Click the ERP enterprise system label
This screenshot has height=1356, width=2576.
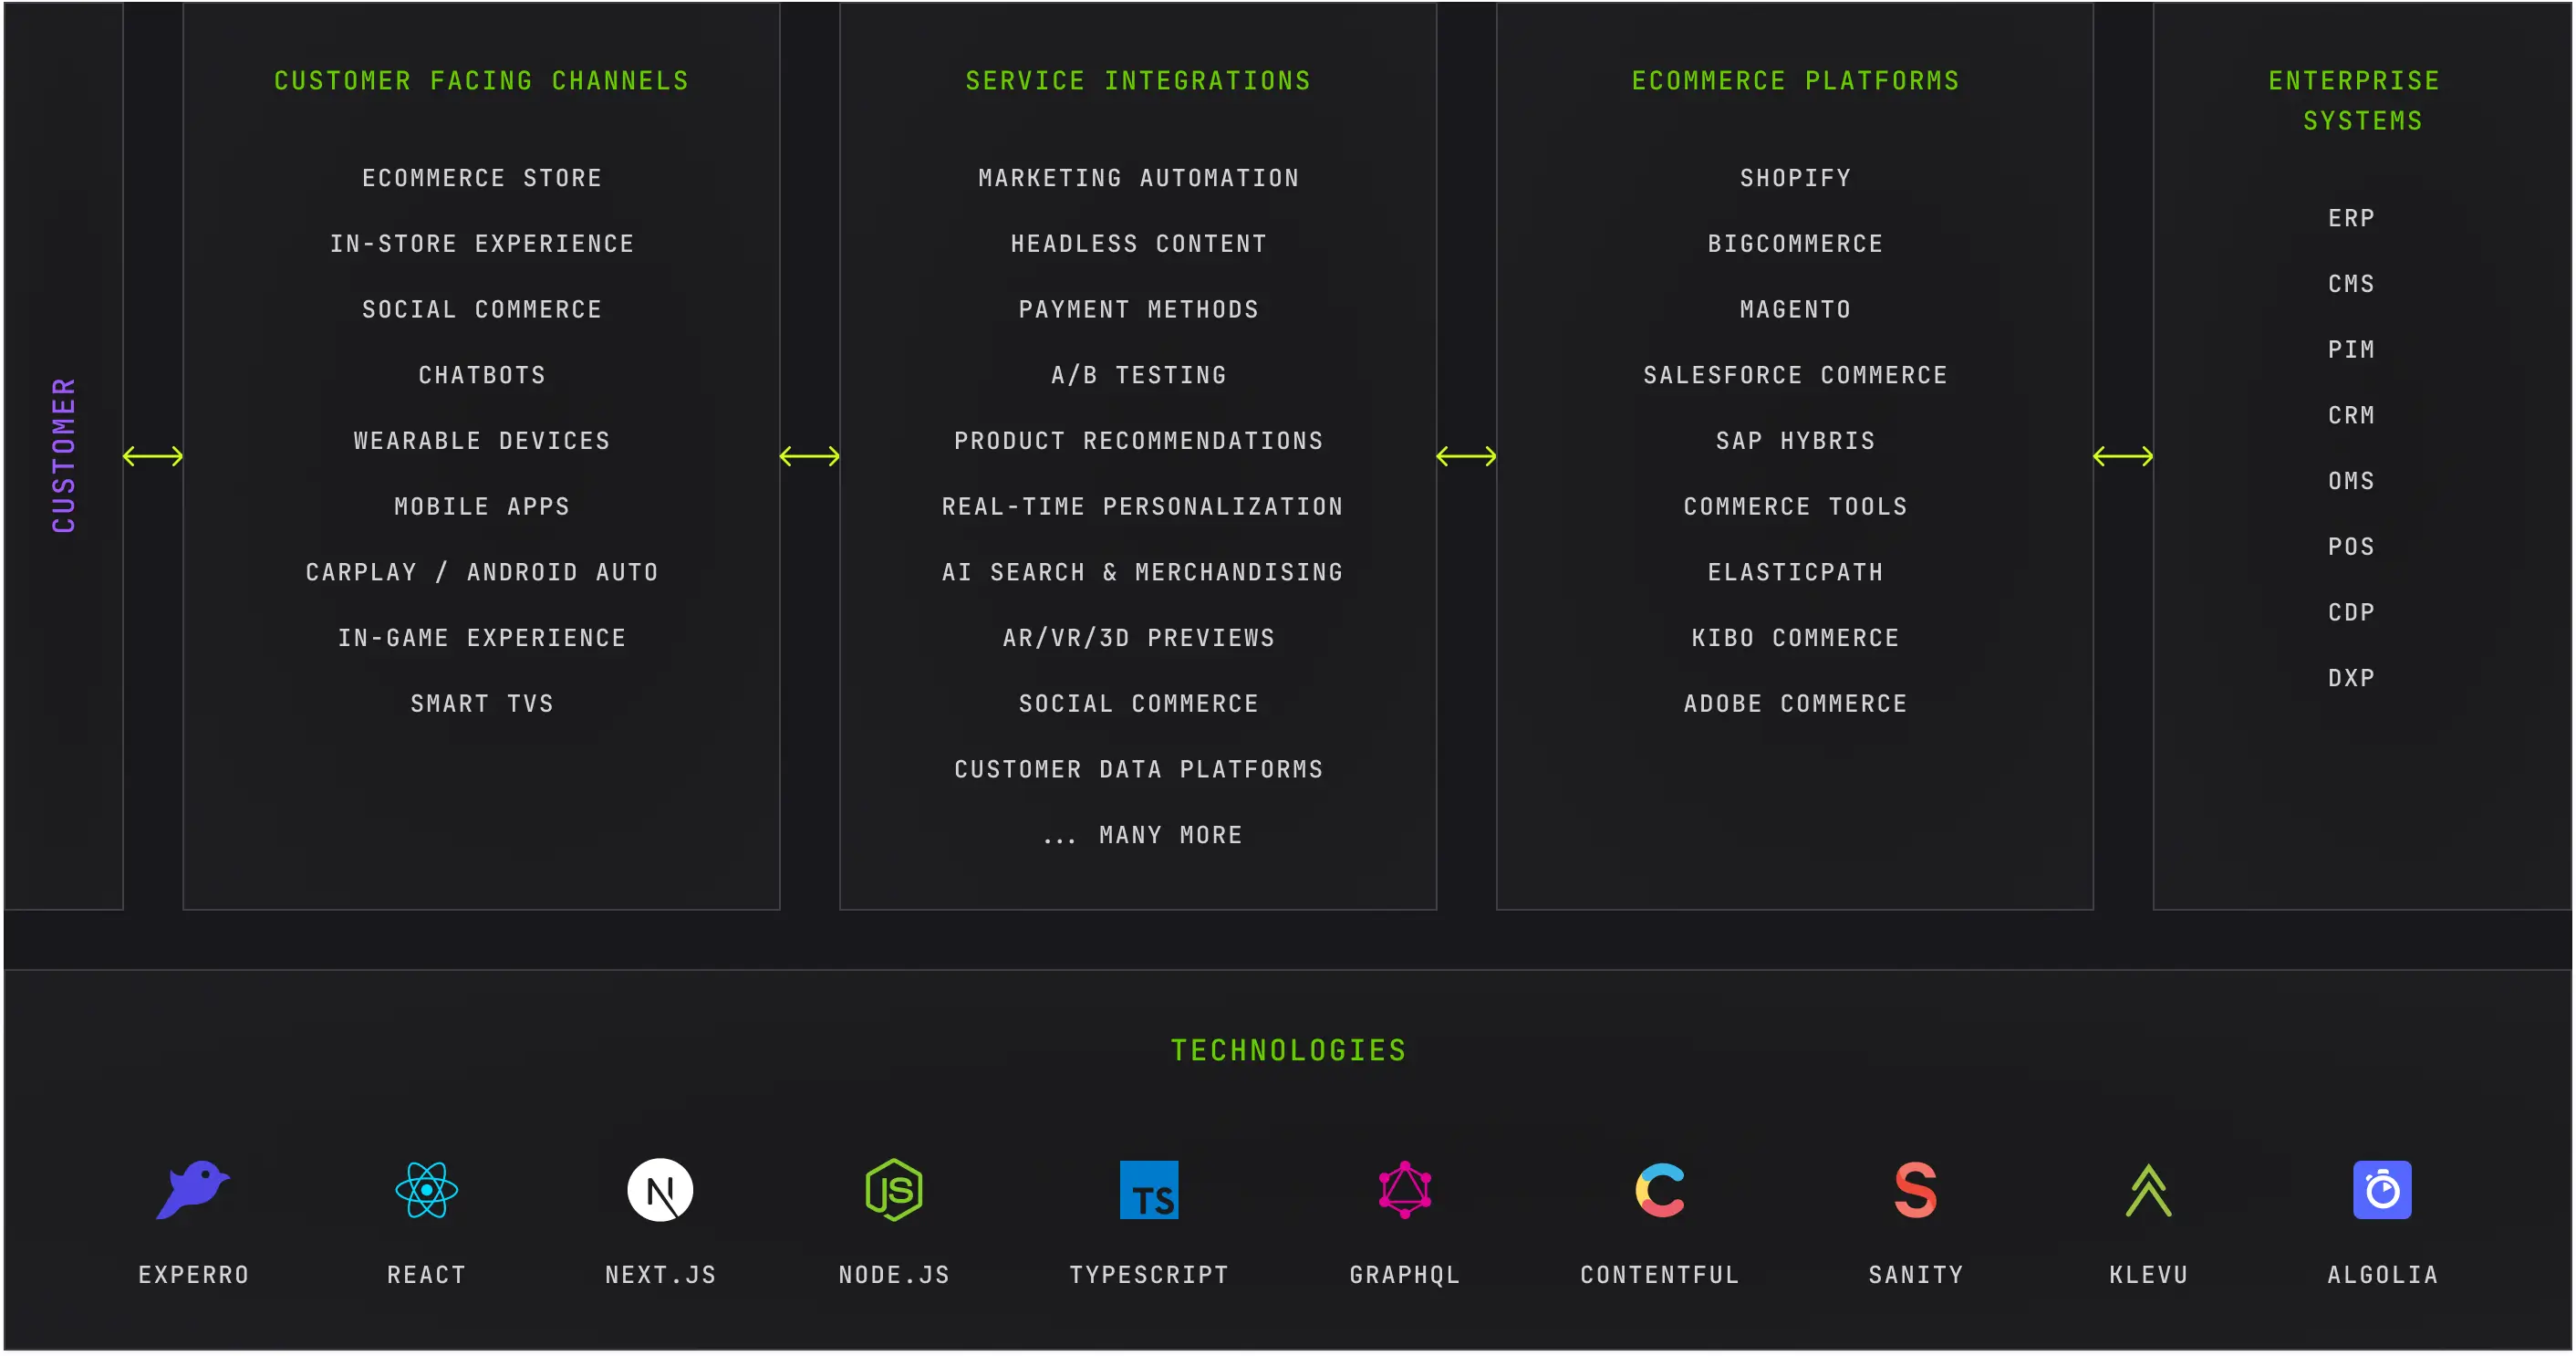pyautogui.click(x=2351, y=218)
